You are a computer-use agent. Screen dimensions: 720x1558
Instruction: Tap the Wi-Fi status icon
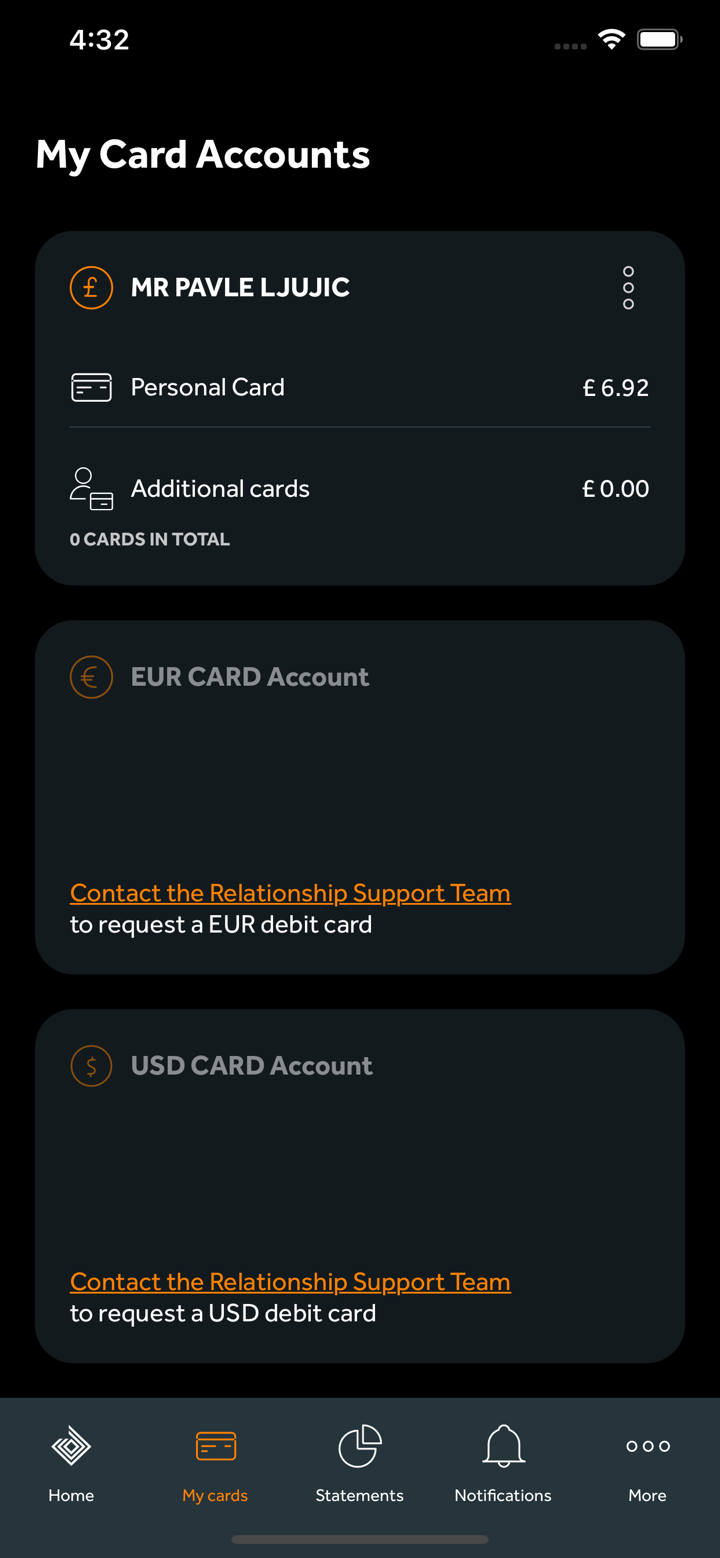click(611, 40)
